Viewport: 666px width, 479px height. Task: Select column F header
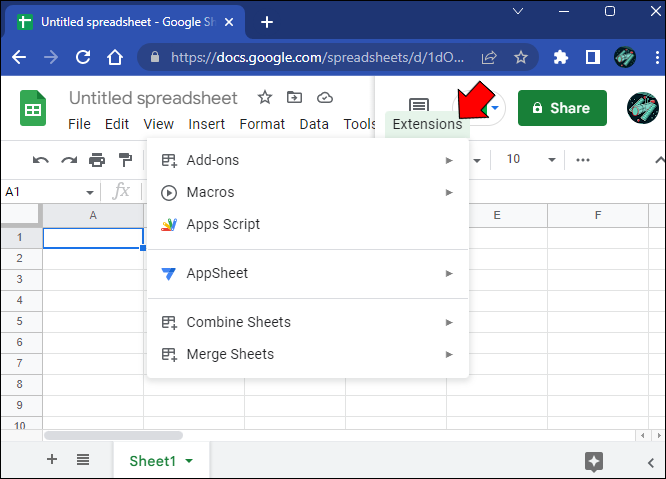click(x=598, y=215)
